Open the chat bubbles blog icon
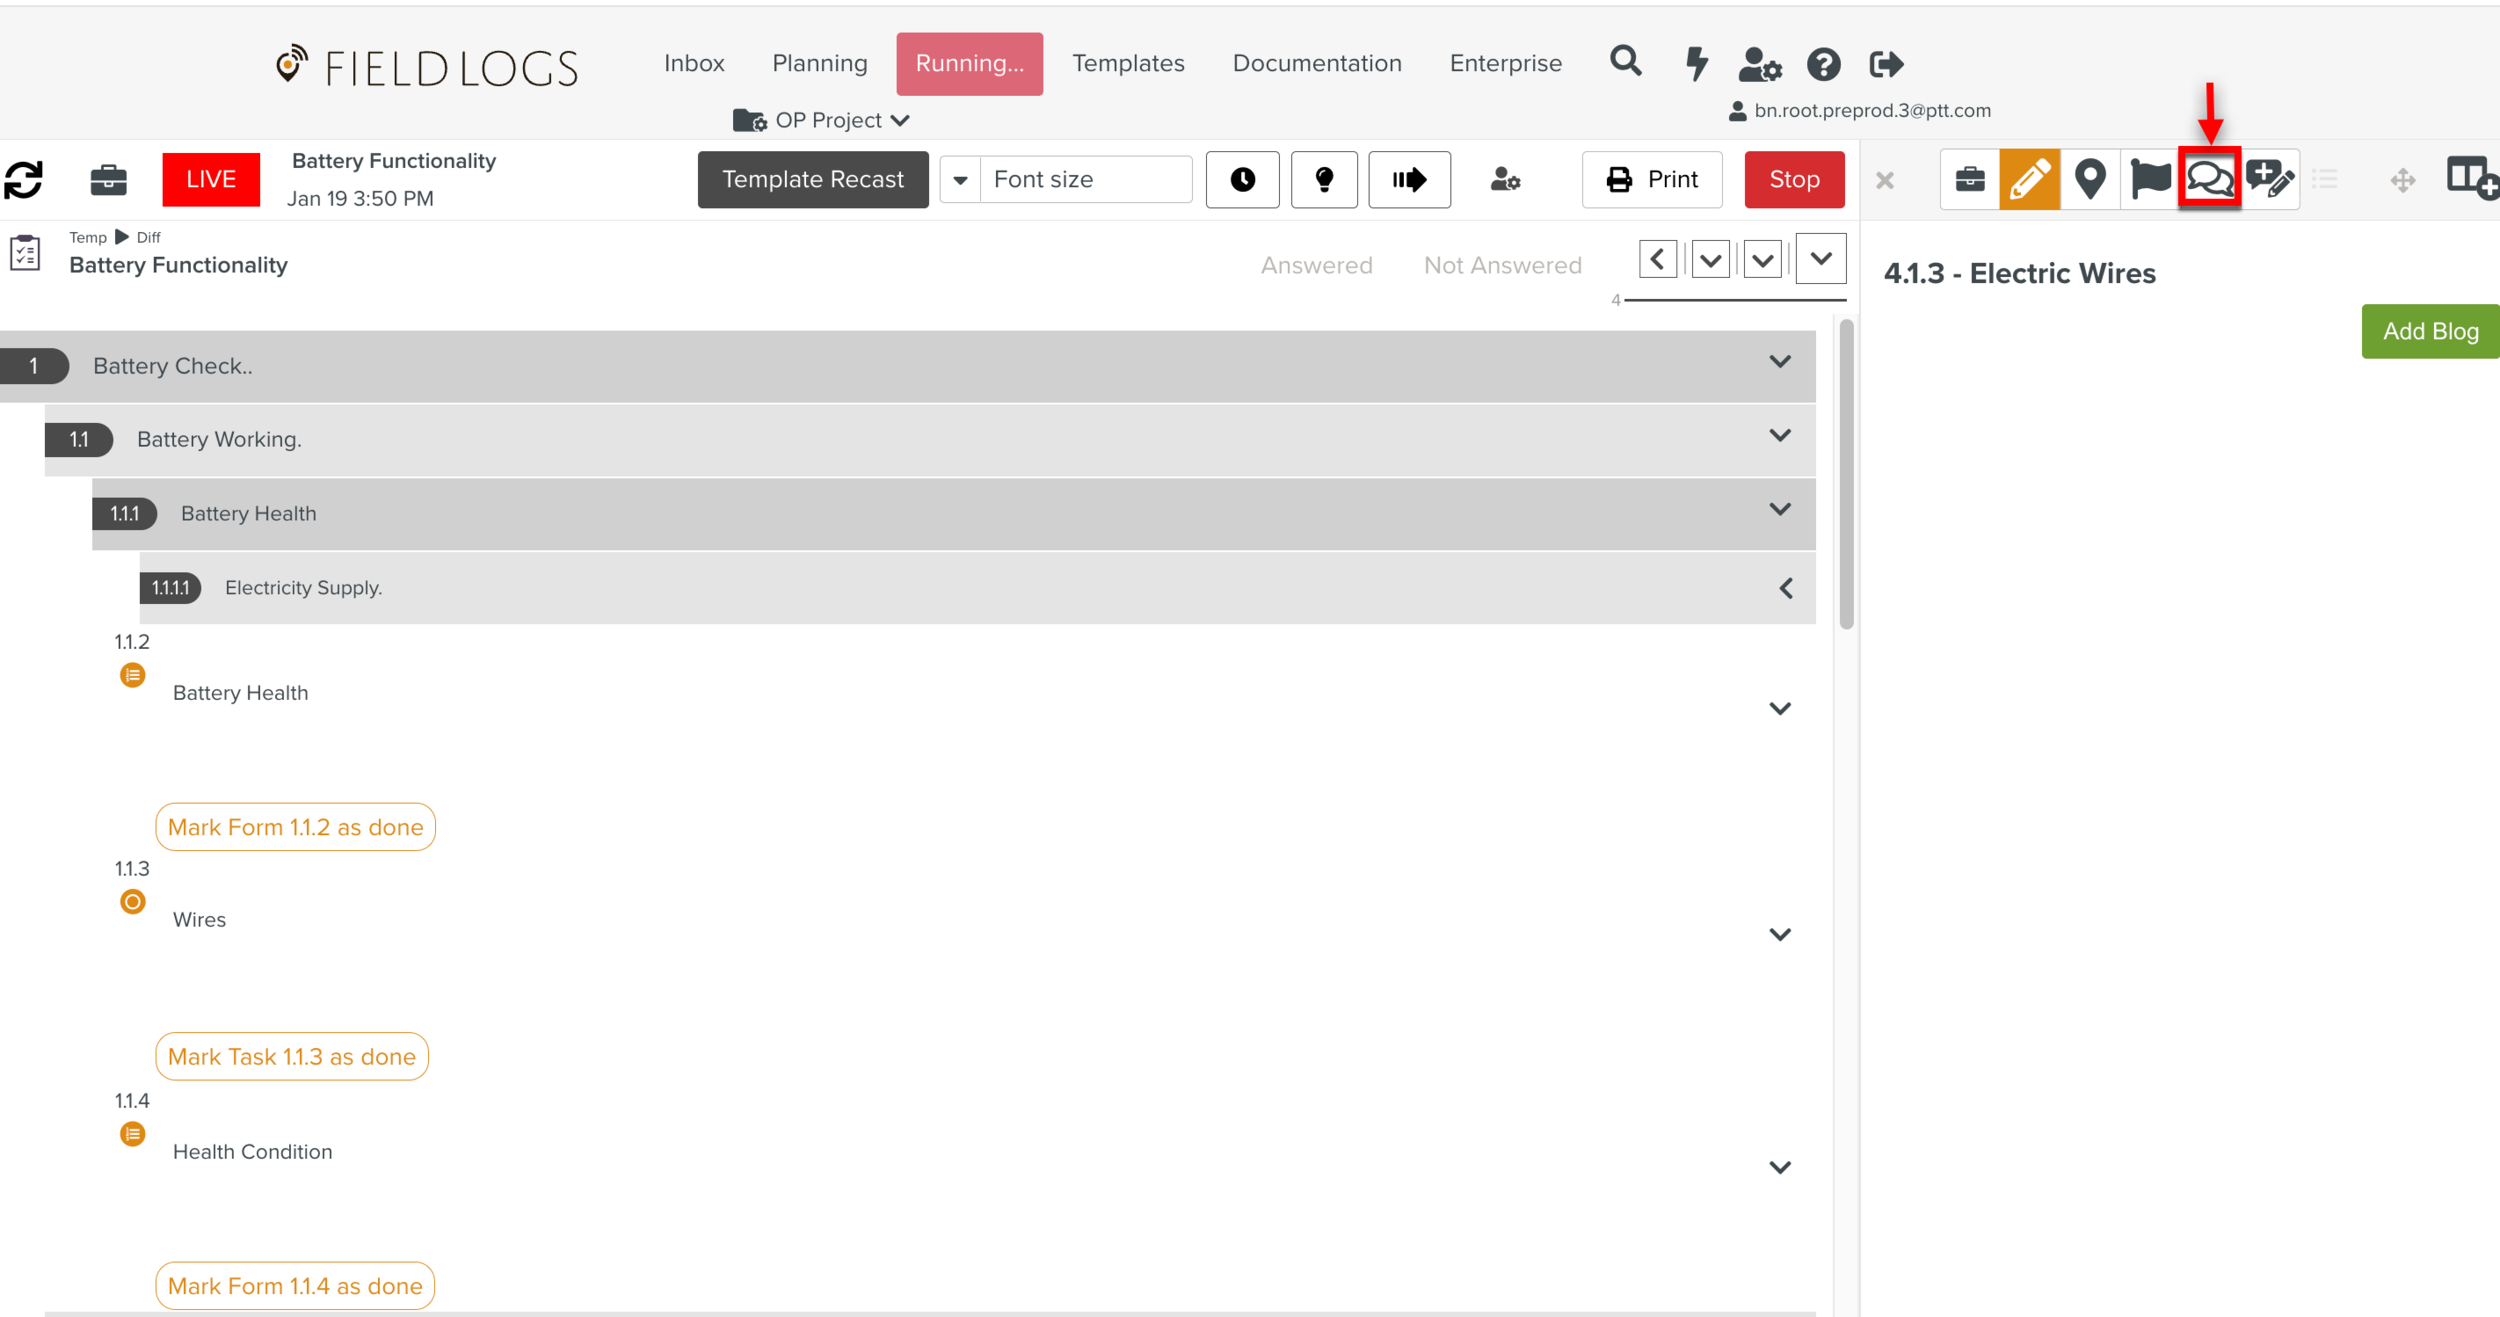 click(x=2209, y=180)
